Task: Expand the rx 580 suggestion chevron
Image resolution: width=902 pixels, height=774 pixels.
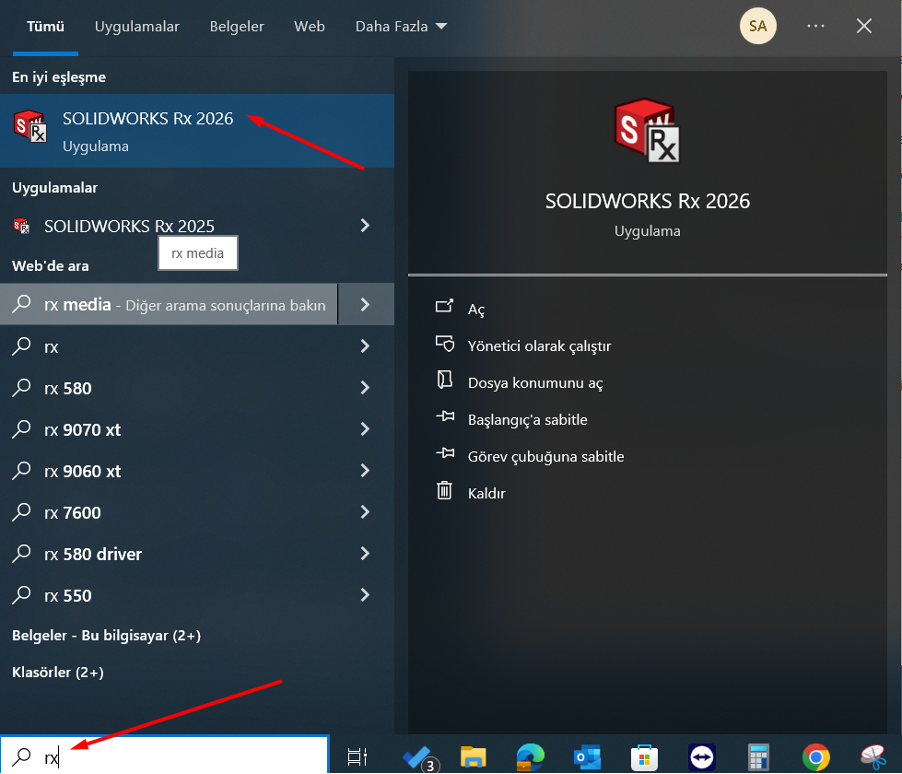Action: (x=365, y=387)
